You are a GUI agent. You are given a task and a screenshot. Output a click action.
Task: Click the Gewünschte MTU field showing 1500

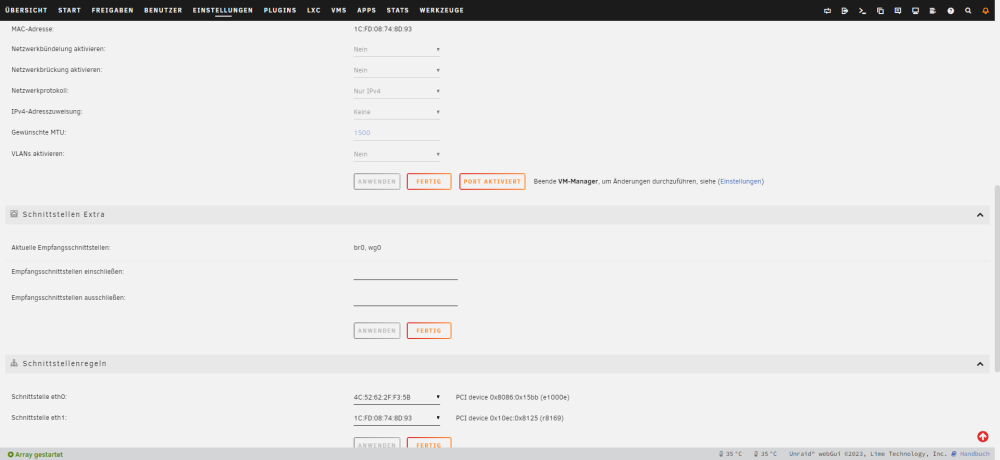pos(397,133)
